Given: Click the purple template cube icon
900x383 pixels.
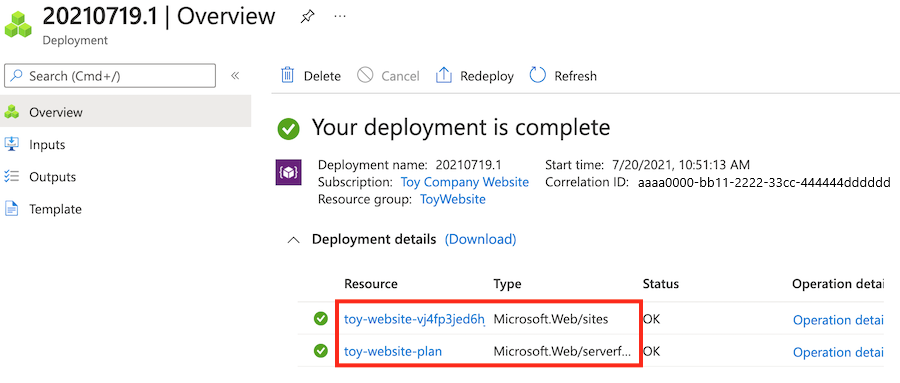Looking at the screenshot, I should pos(289,173).
